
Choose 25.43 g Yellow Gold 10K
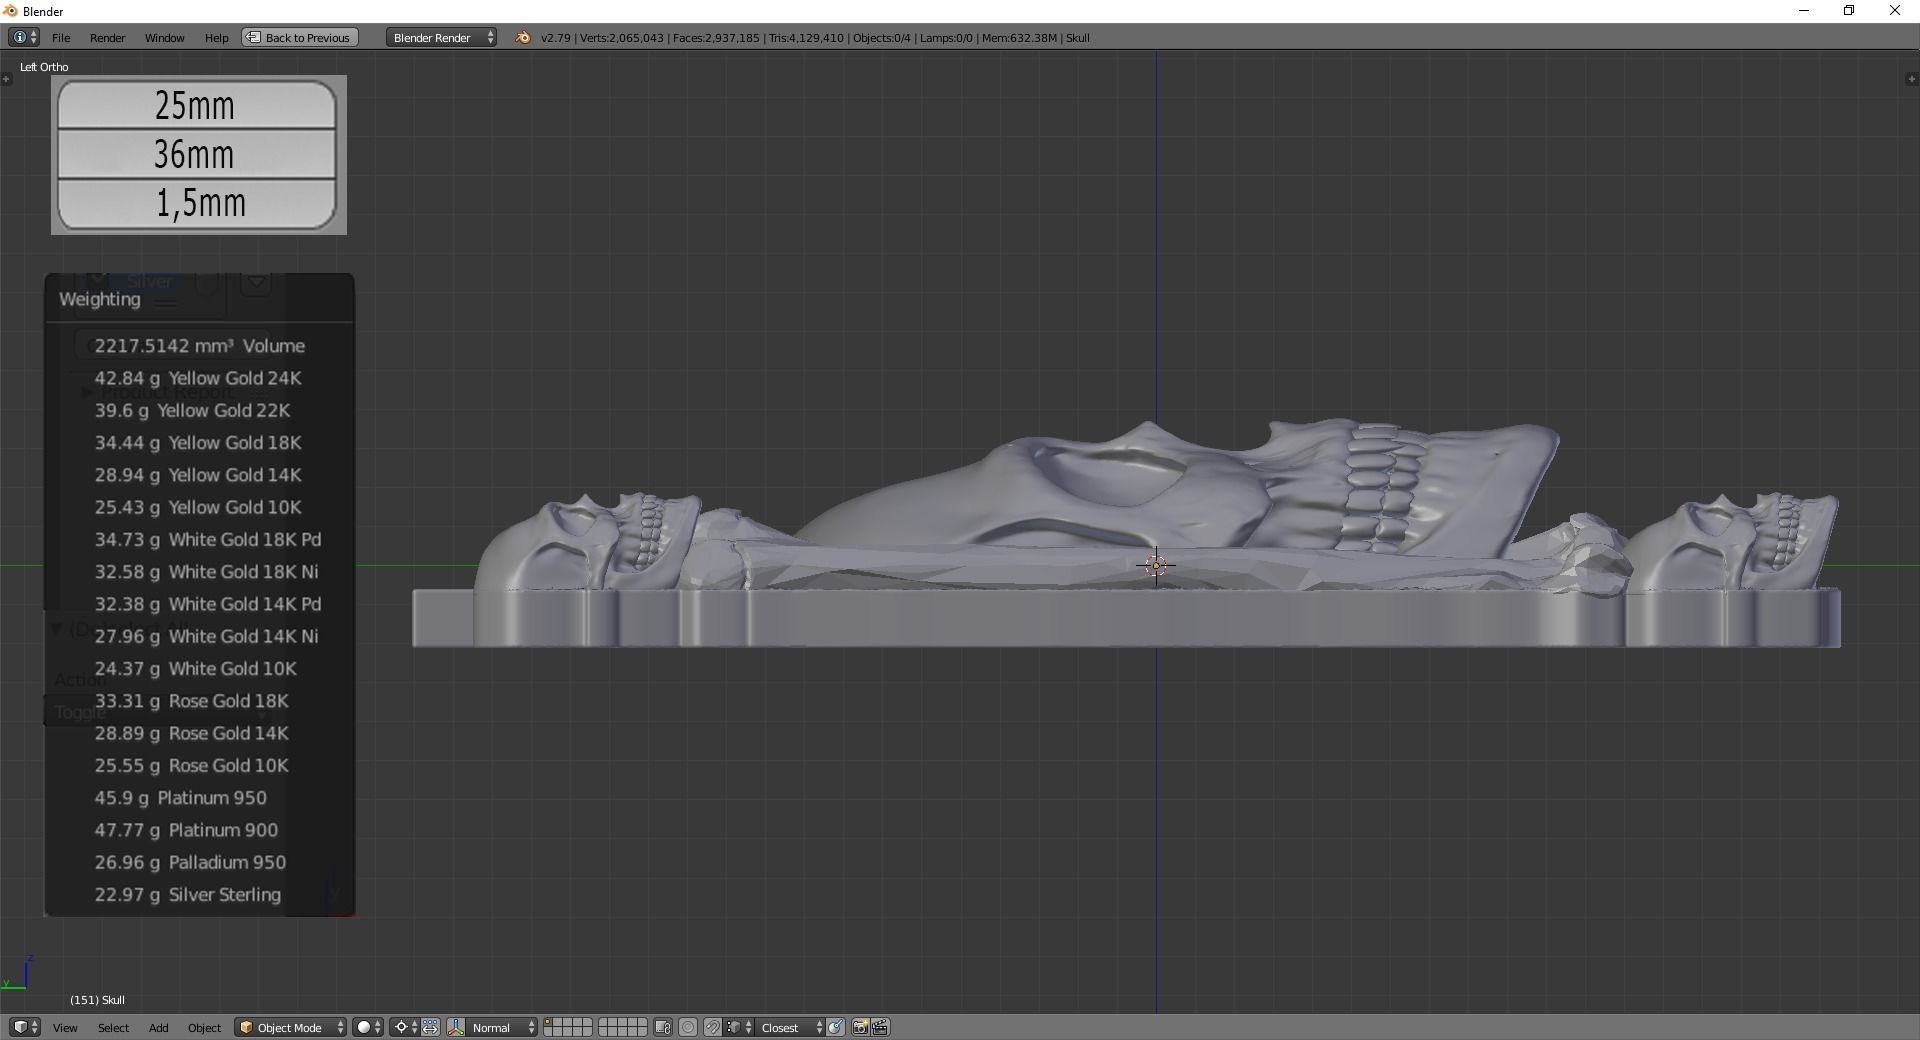tap(200, 507)
